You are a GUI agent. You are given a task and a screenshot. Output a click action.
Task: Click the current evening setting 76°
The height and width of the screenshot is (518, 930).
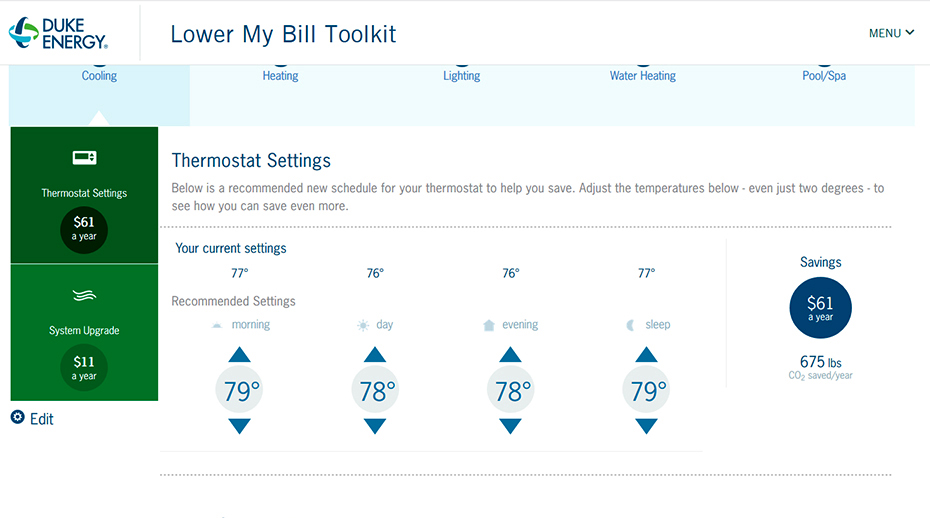click(x=511, y=273)
